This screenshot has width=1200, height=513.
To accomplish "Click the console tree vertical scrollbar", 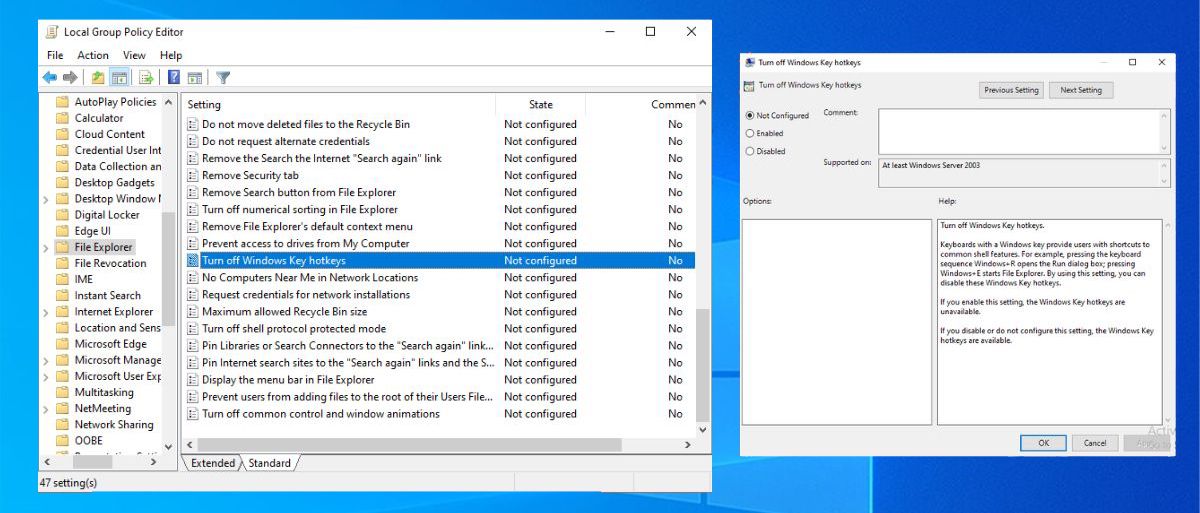I will click(168, 271).
